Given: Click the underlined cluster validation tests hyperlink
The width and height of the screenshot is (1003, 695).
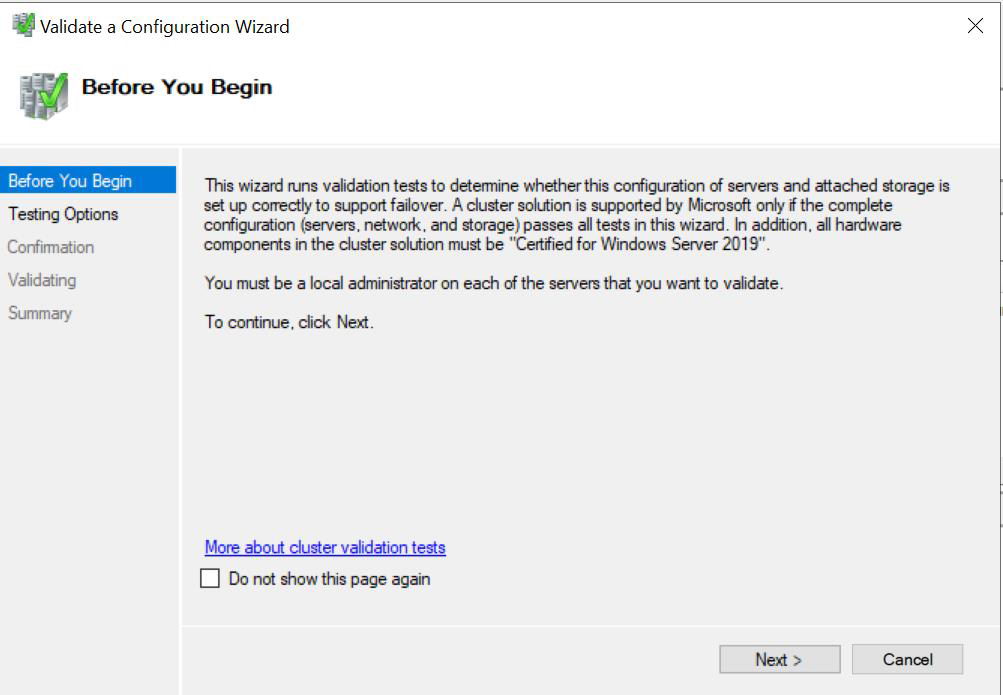Looking at the screenshot, I should coord(324,547).
